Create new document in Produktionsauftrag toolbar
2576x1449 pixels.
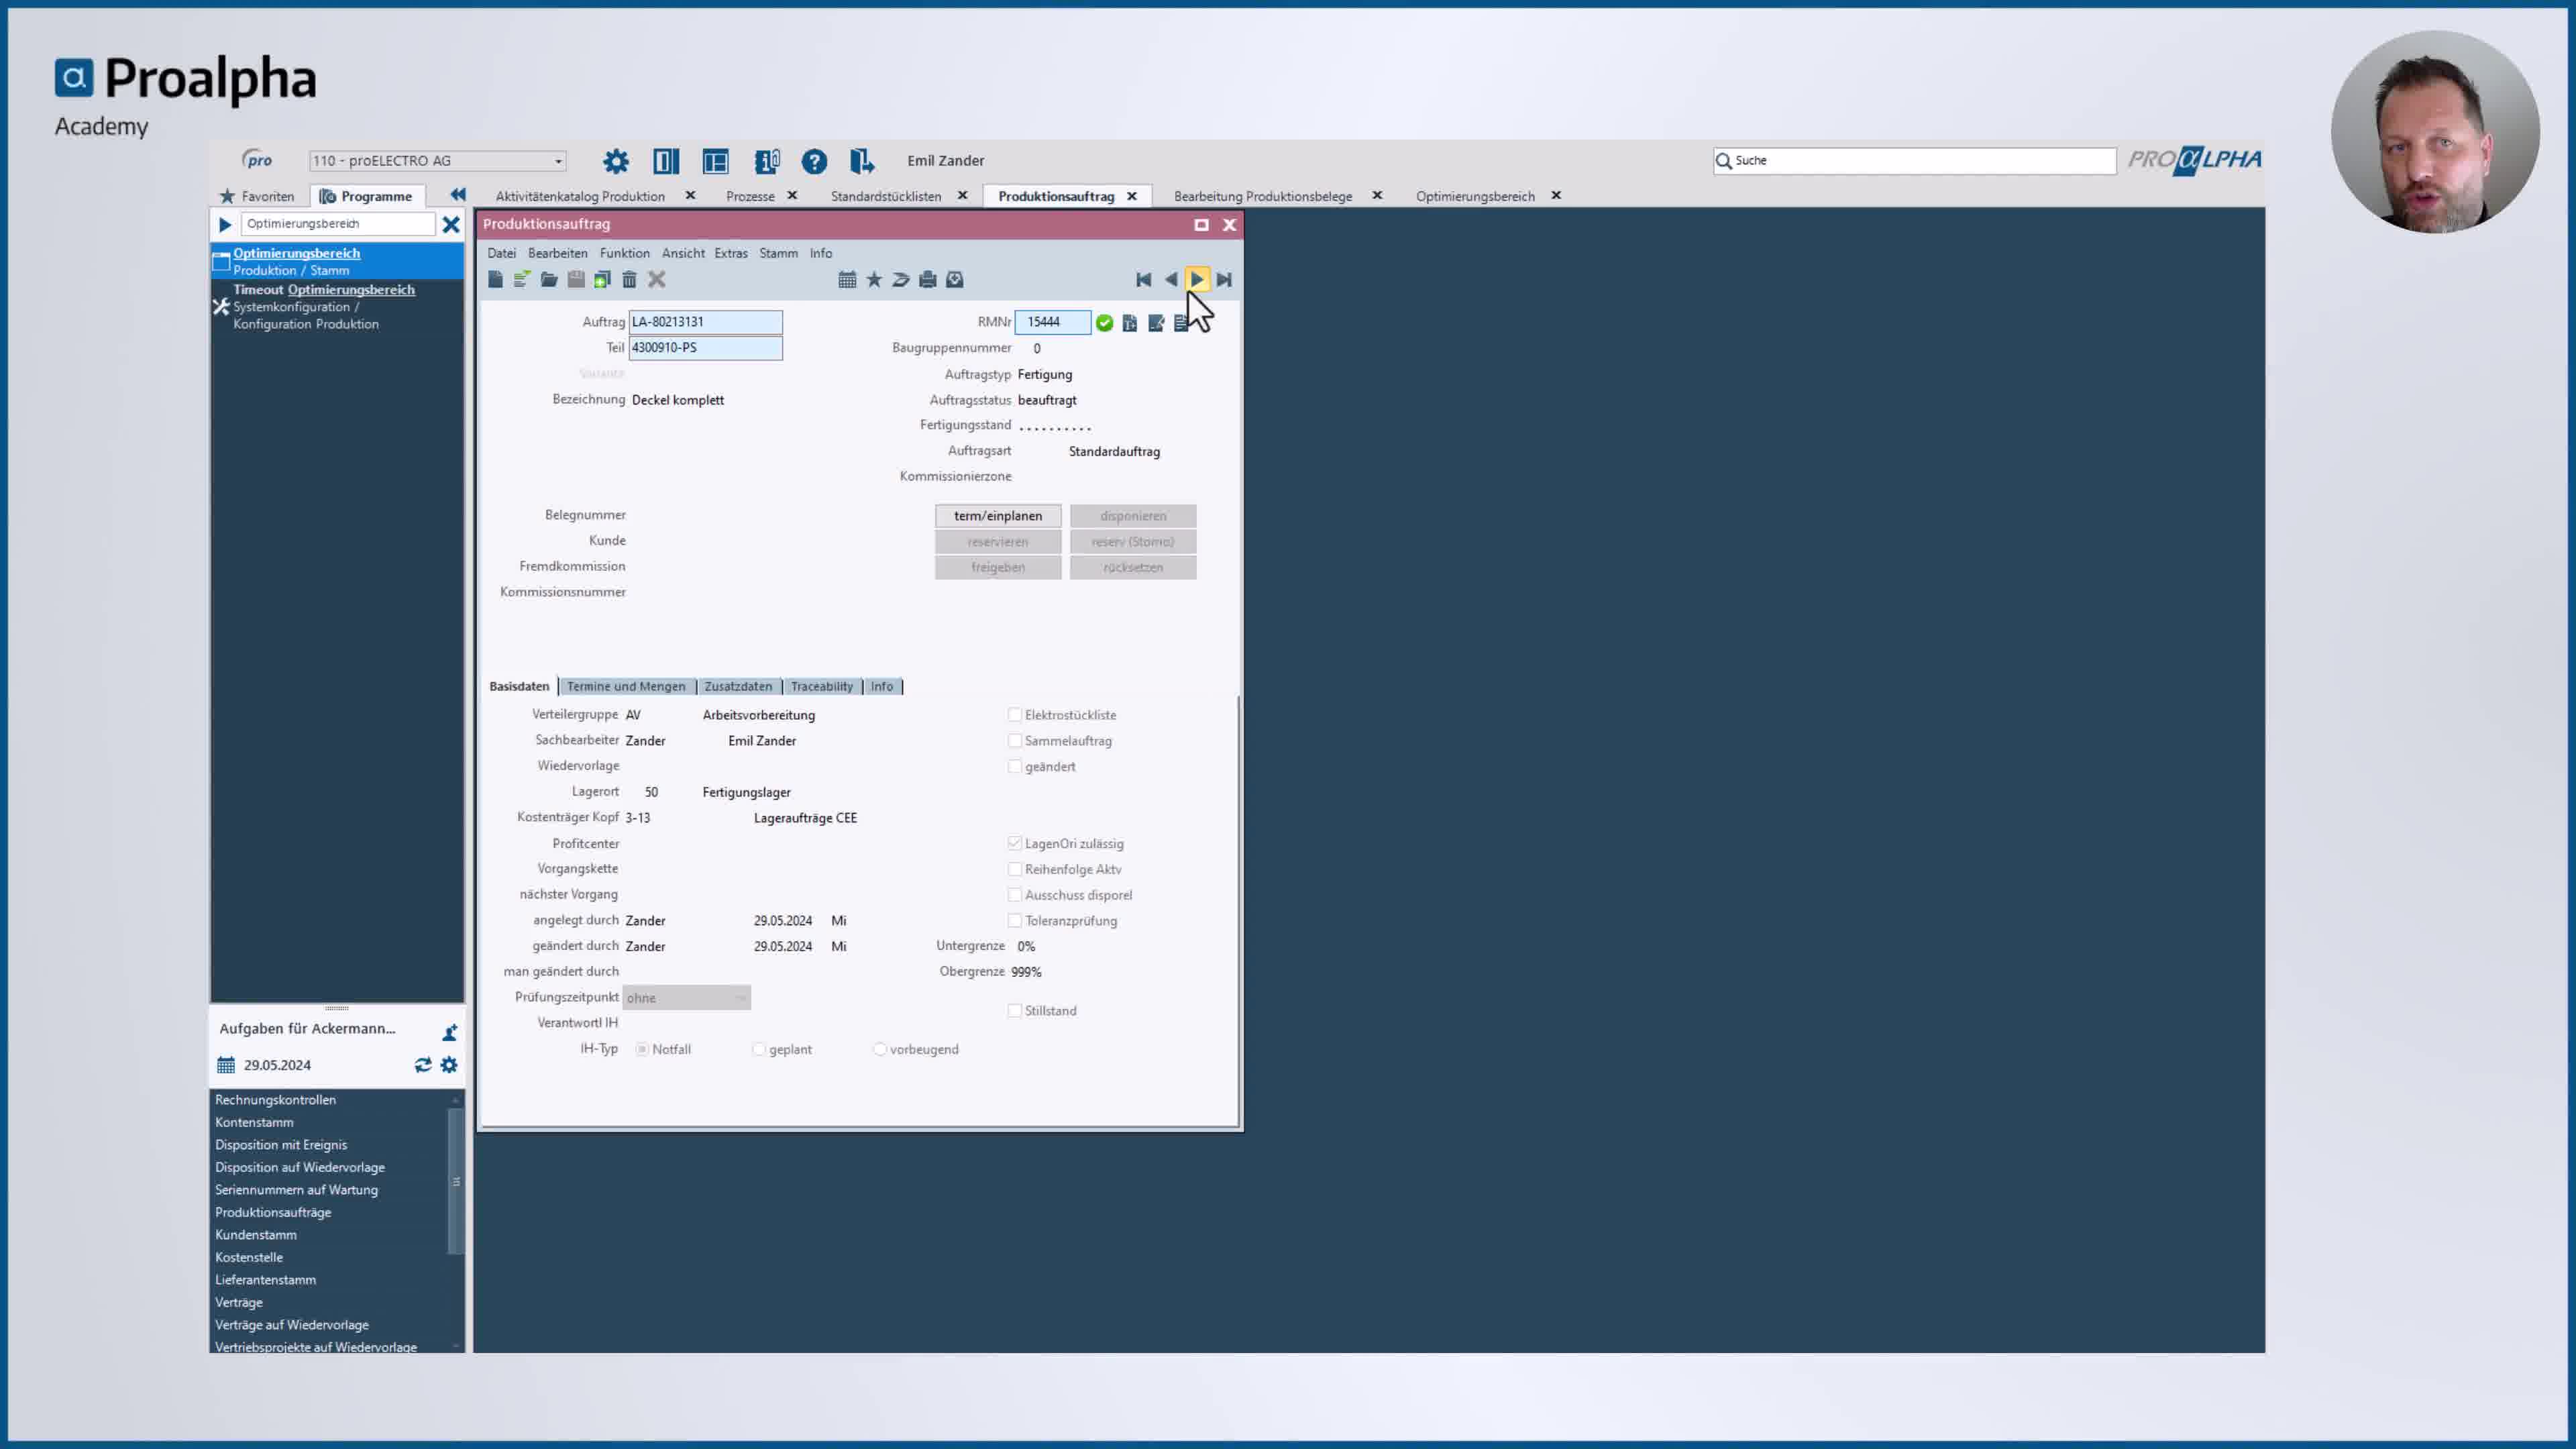495,280
